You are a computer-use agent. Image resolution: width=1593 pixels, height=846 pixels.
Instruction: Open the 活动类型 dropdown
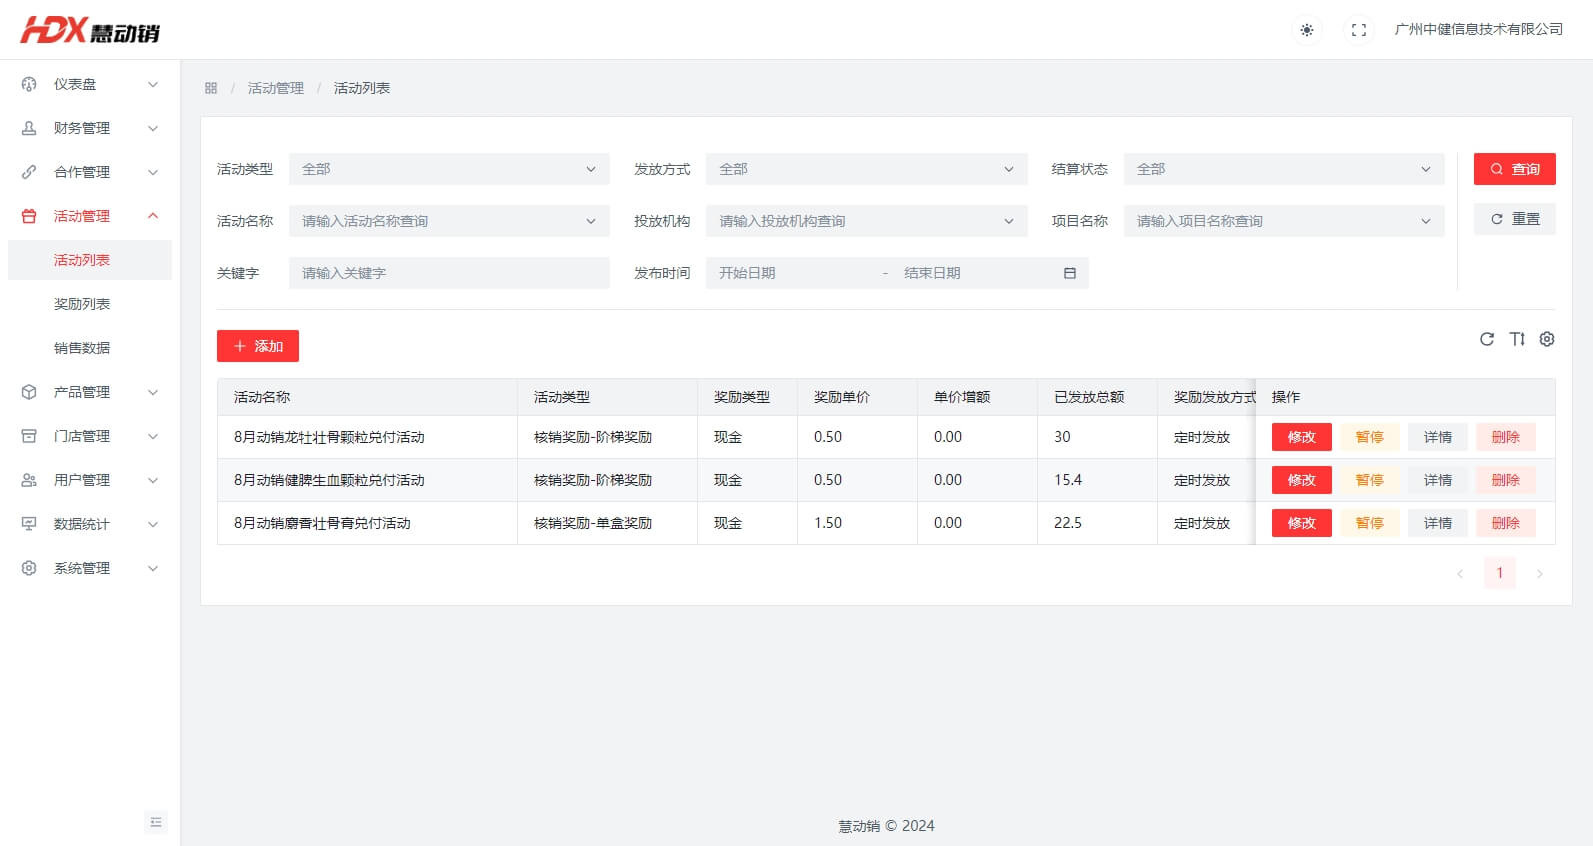point(448,169)
